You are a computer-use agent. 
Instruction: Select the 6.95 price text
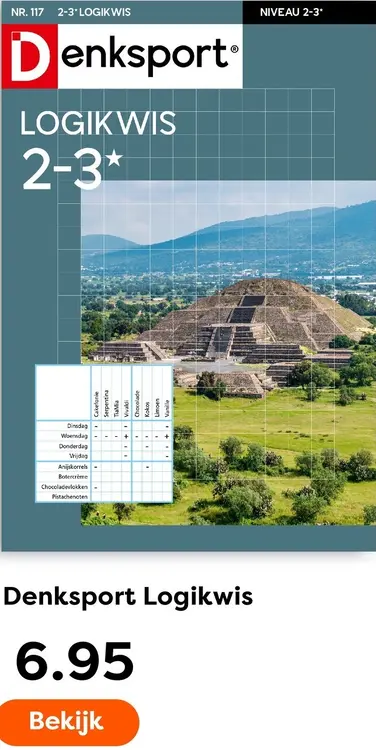coord(75,662)
